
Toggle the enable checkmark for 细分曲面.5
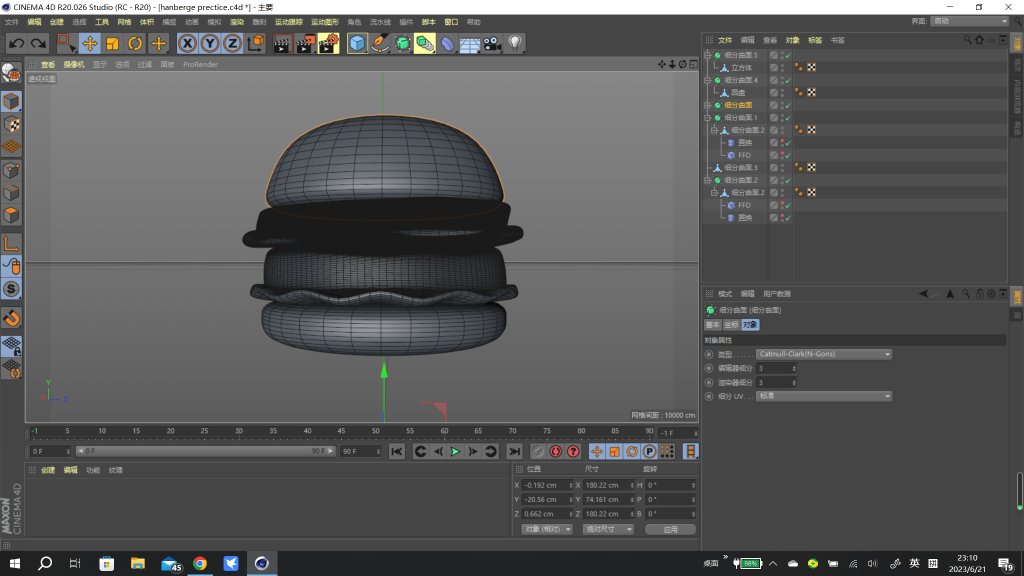(788, 56)
